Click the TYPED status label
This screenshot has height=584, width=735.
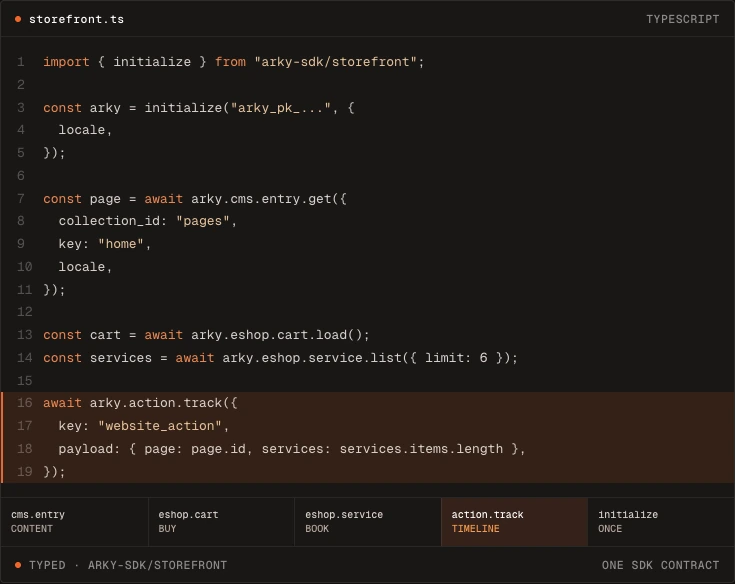point(47,565)
